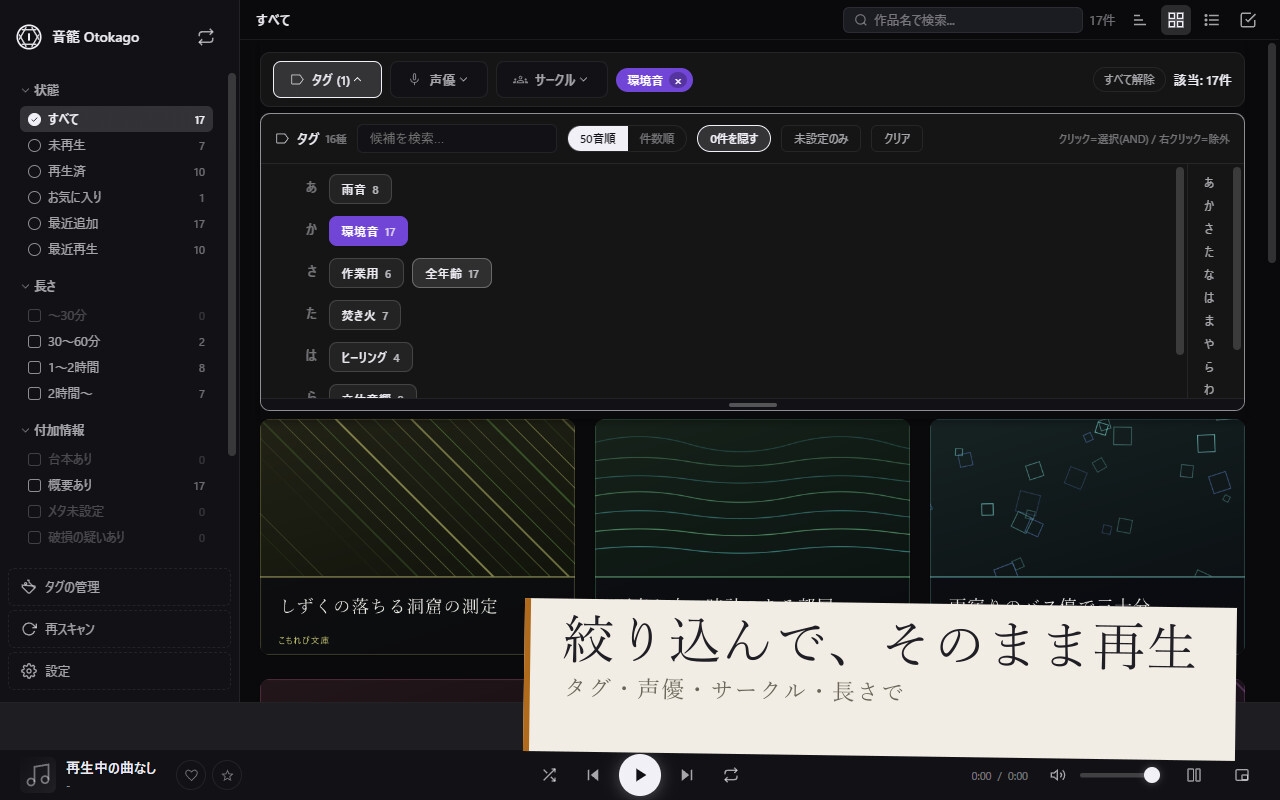Collapse the 付加情報 section
Image resolution: width=1280 pixels, height=800 pixels.
click(x=53, y=430)
